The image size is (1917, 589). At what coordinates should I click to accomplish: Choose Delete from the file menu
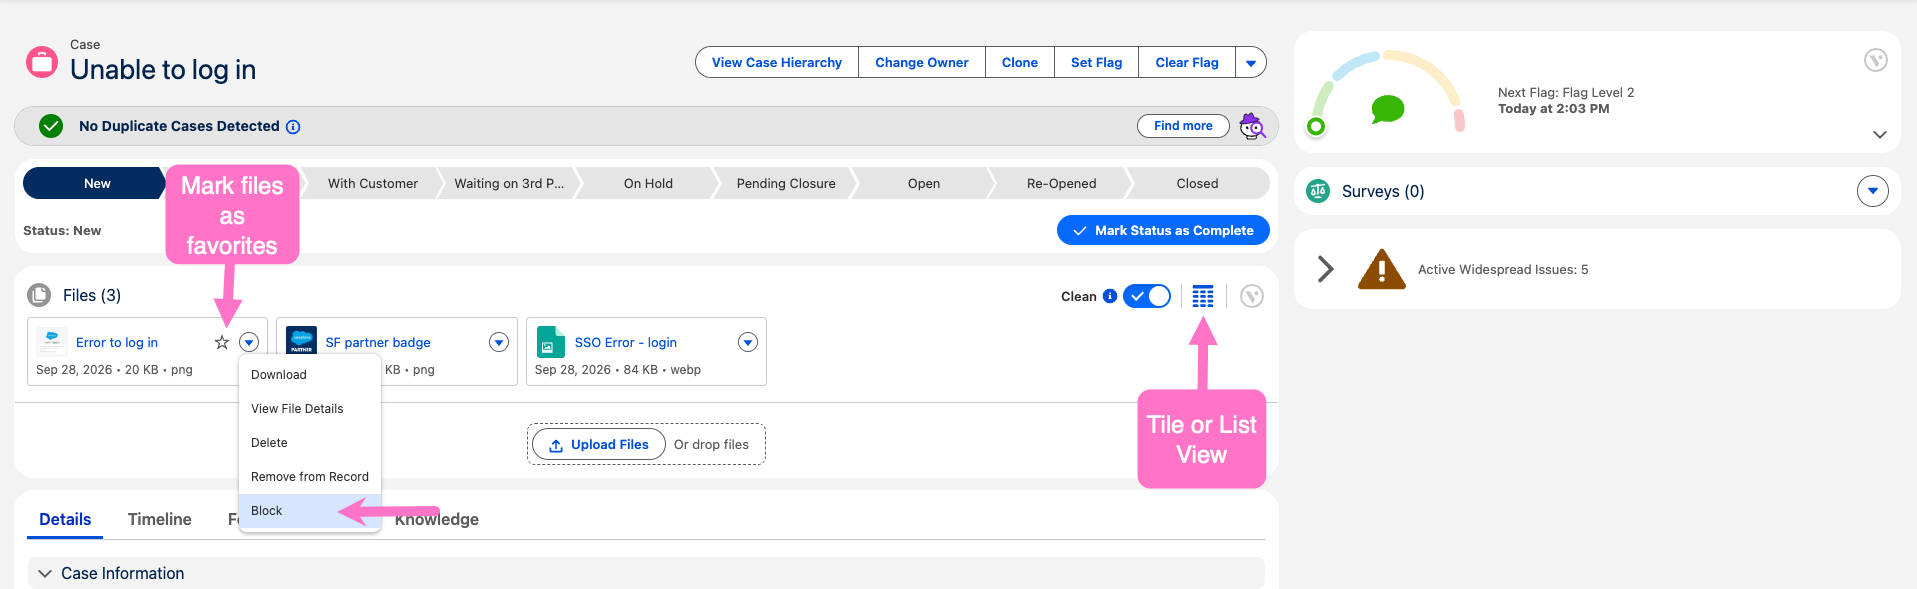coord(310,443)
